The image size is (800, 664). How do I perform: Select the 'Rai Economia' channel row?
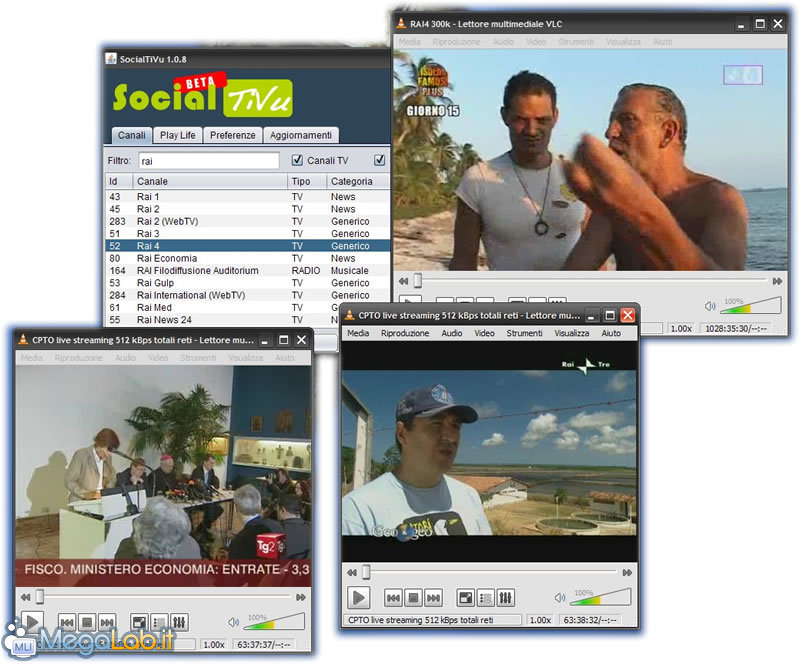pos(247,258)
